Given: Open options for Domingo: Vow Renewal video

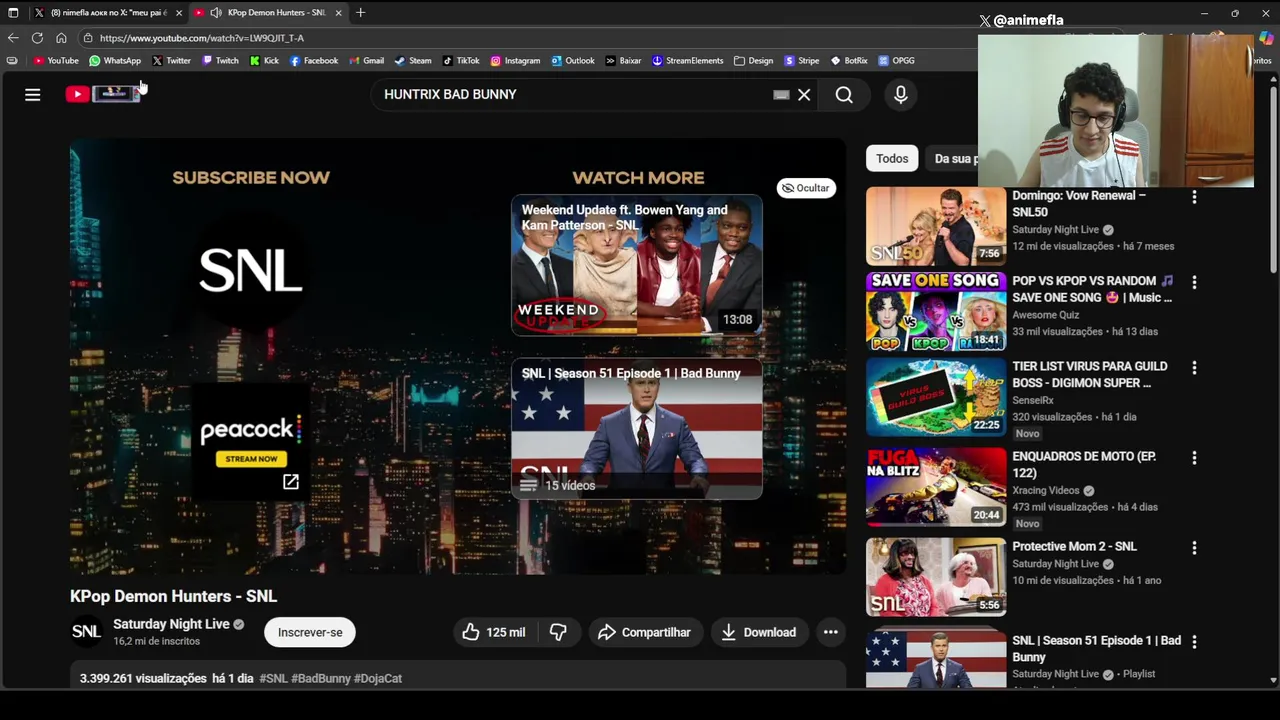Looking at the screenshot, I should click(x=1194, y=198).
